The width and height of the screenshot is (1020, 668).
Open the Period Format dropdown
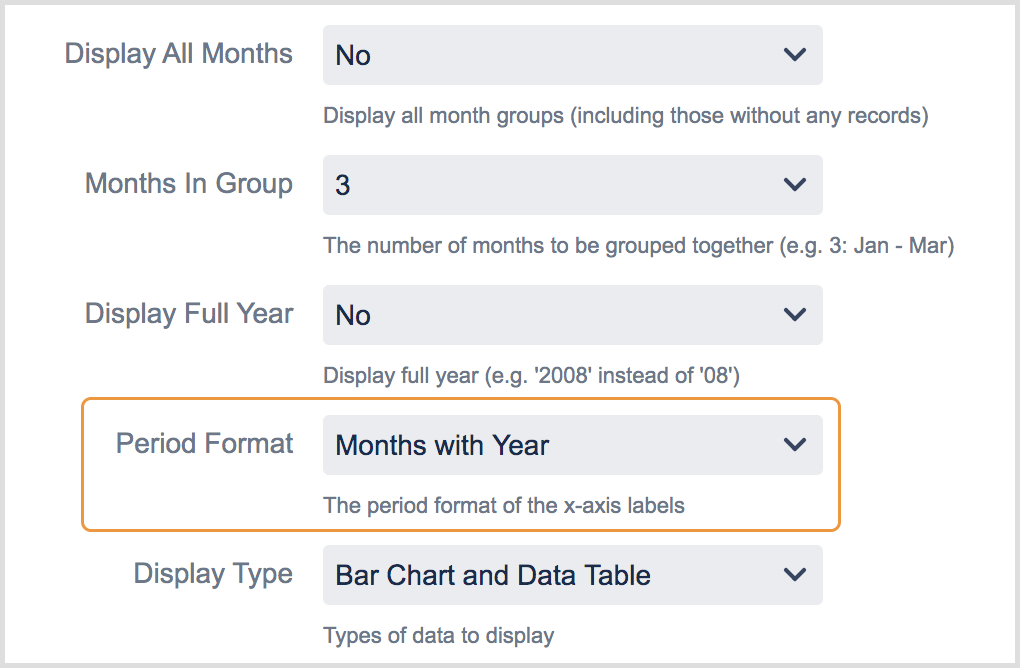coord(571,445)
